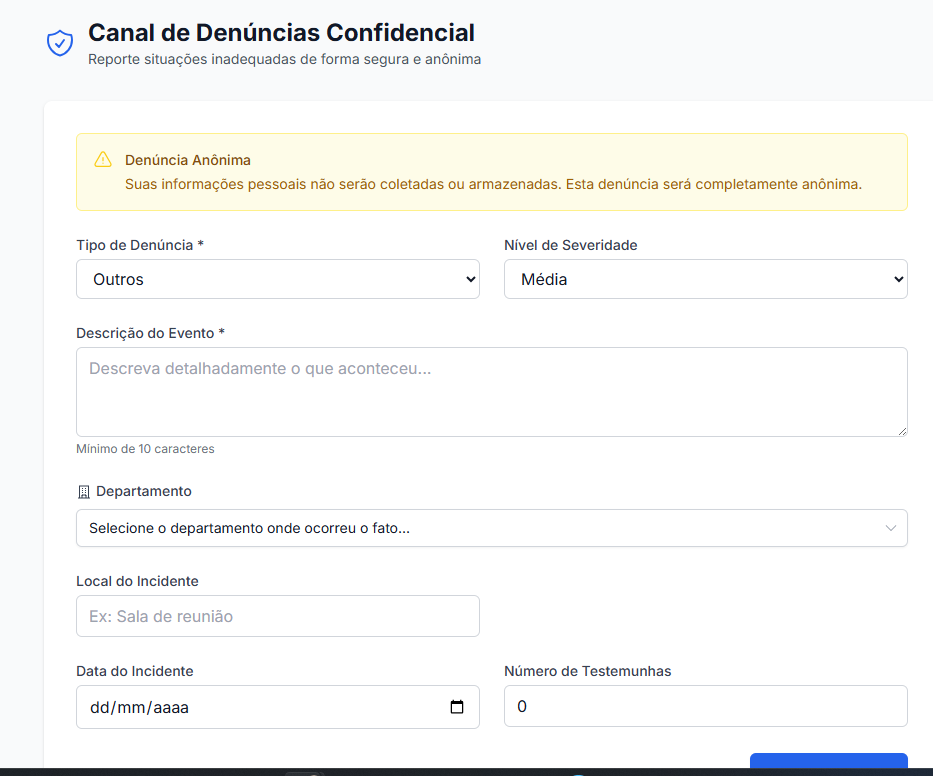Click the Número de Testemunhas number field
The image size is (933, 776).
[705, 706]
